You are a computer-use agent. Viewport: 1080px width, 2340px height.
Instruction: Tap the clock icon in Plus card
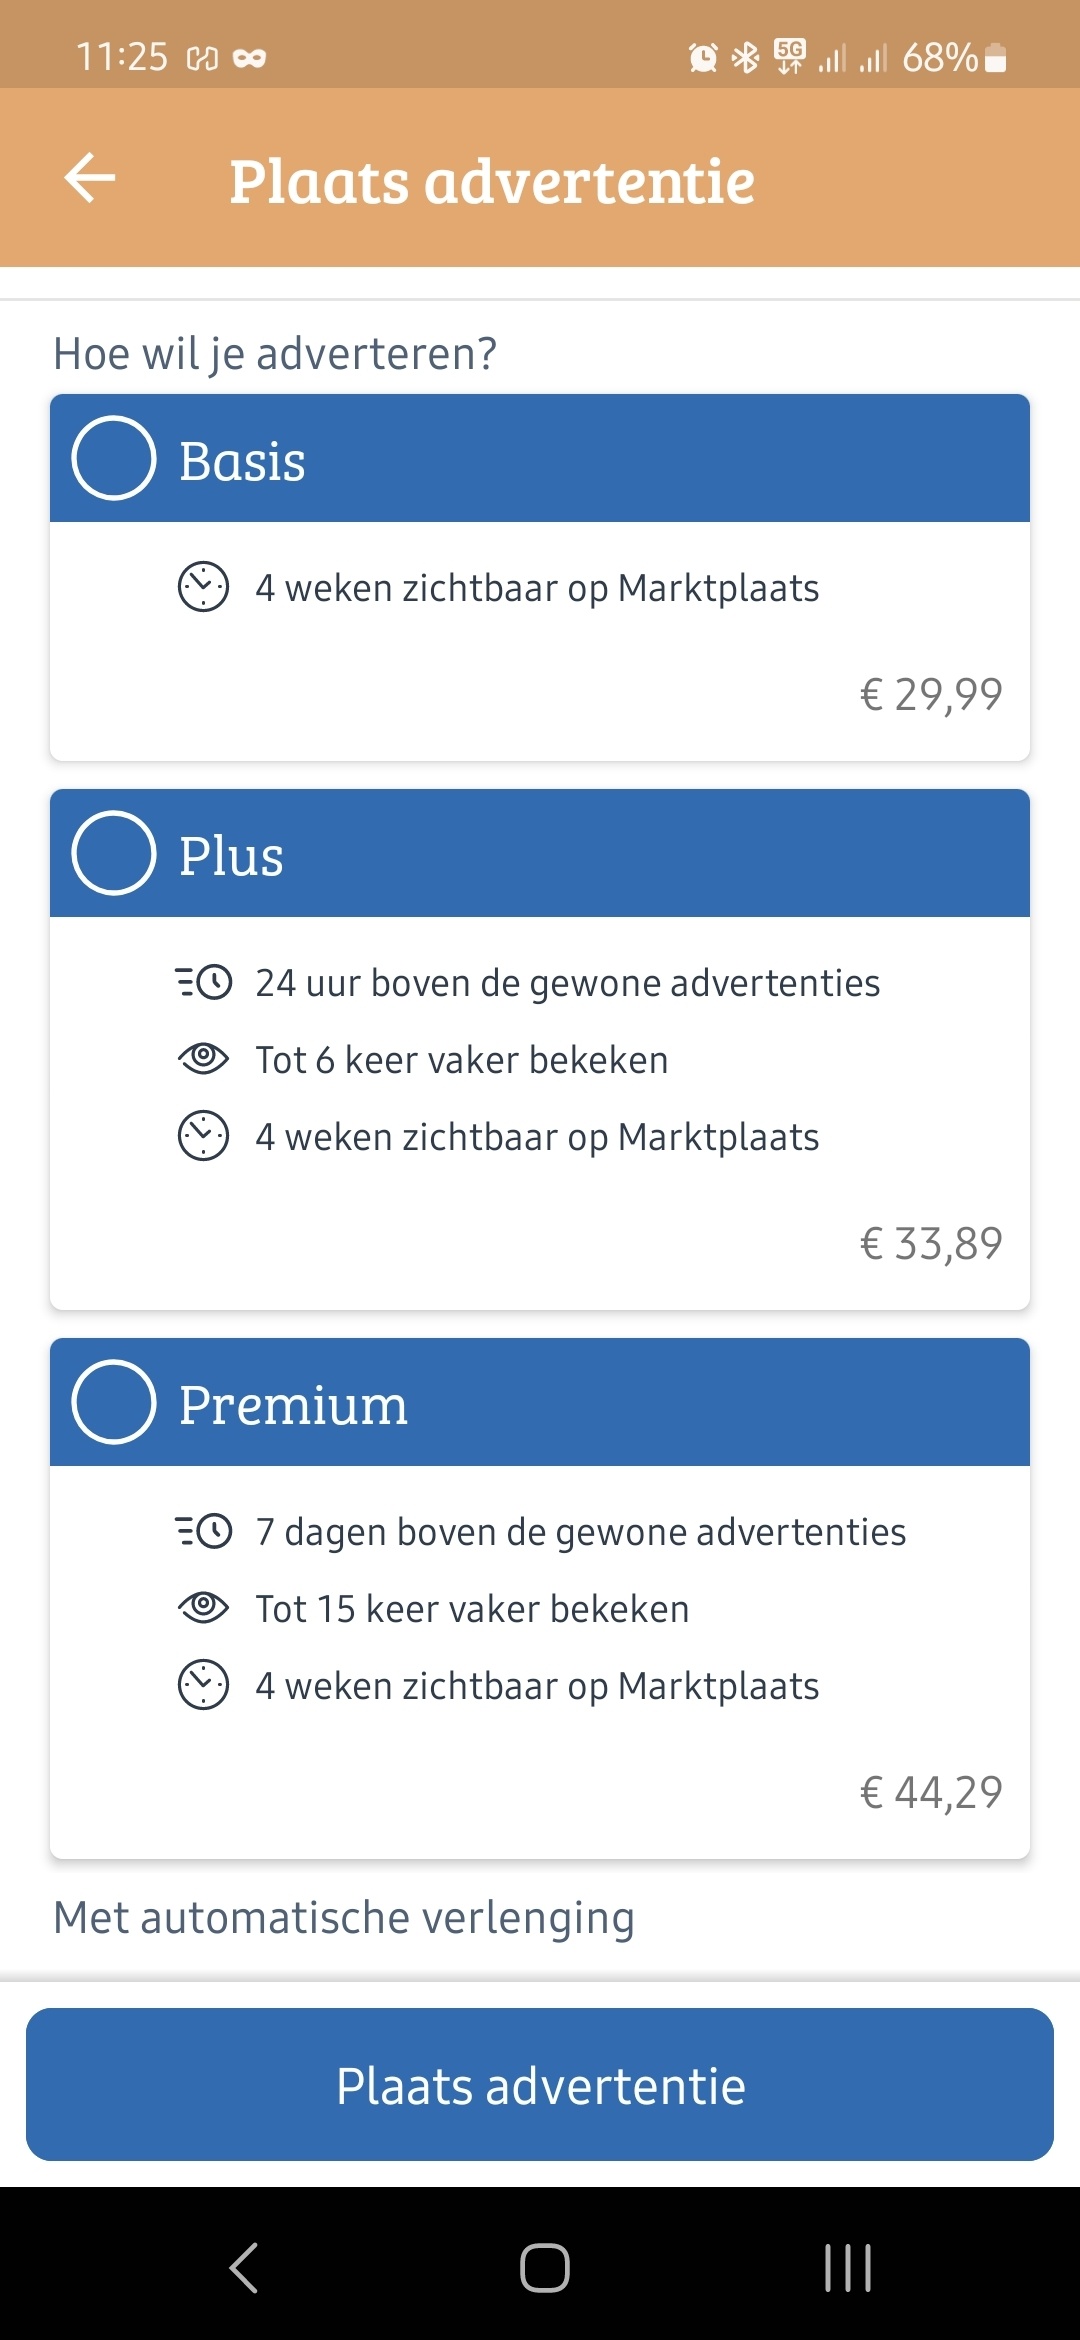(x=203, y=1136)
